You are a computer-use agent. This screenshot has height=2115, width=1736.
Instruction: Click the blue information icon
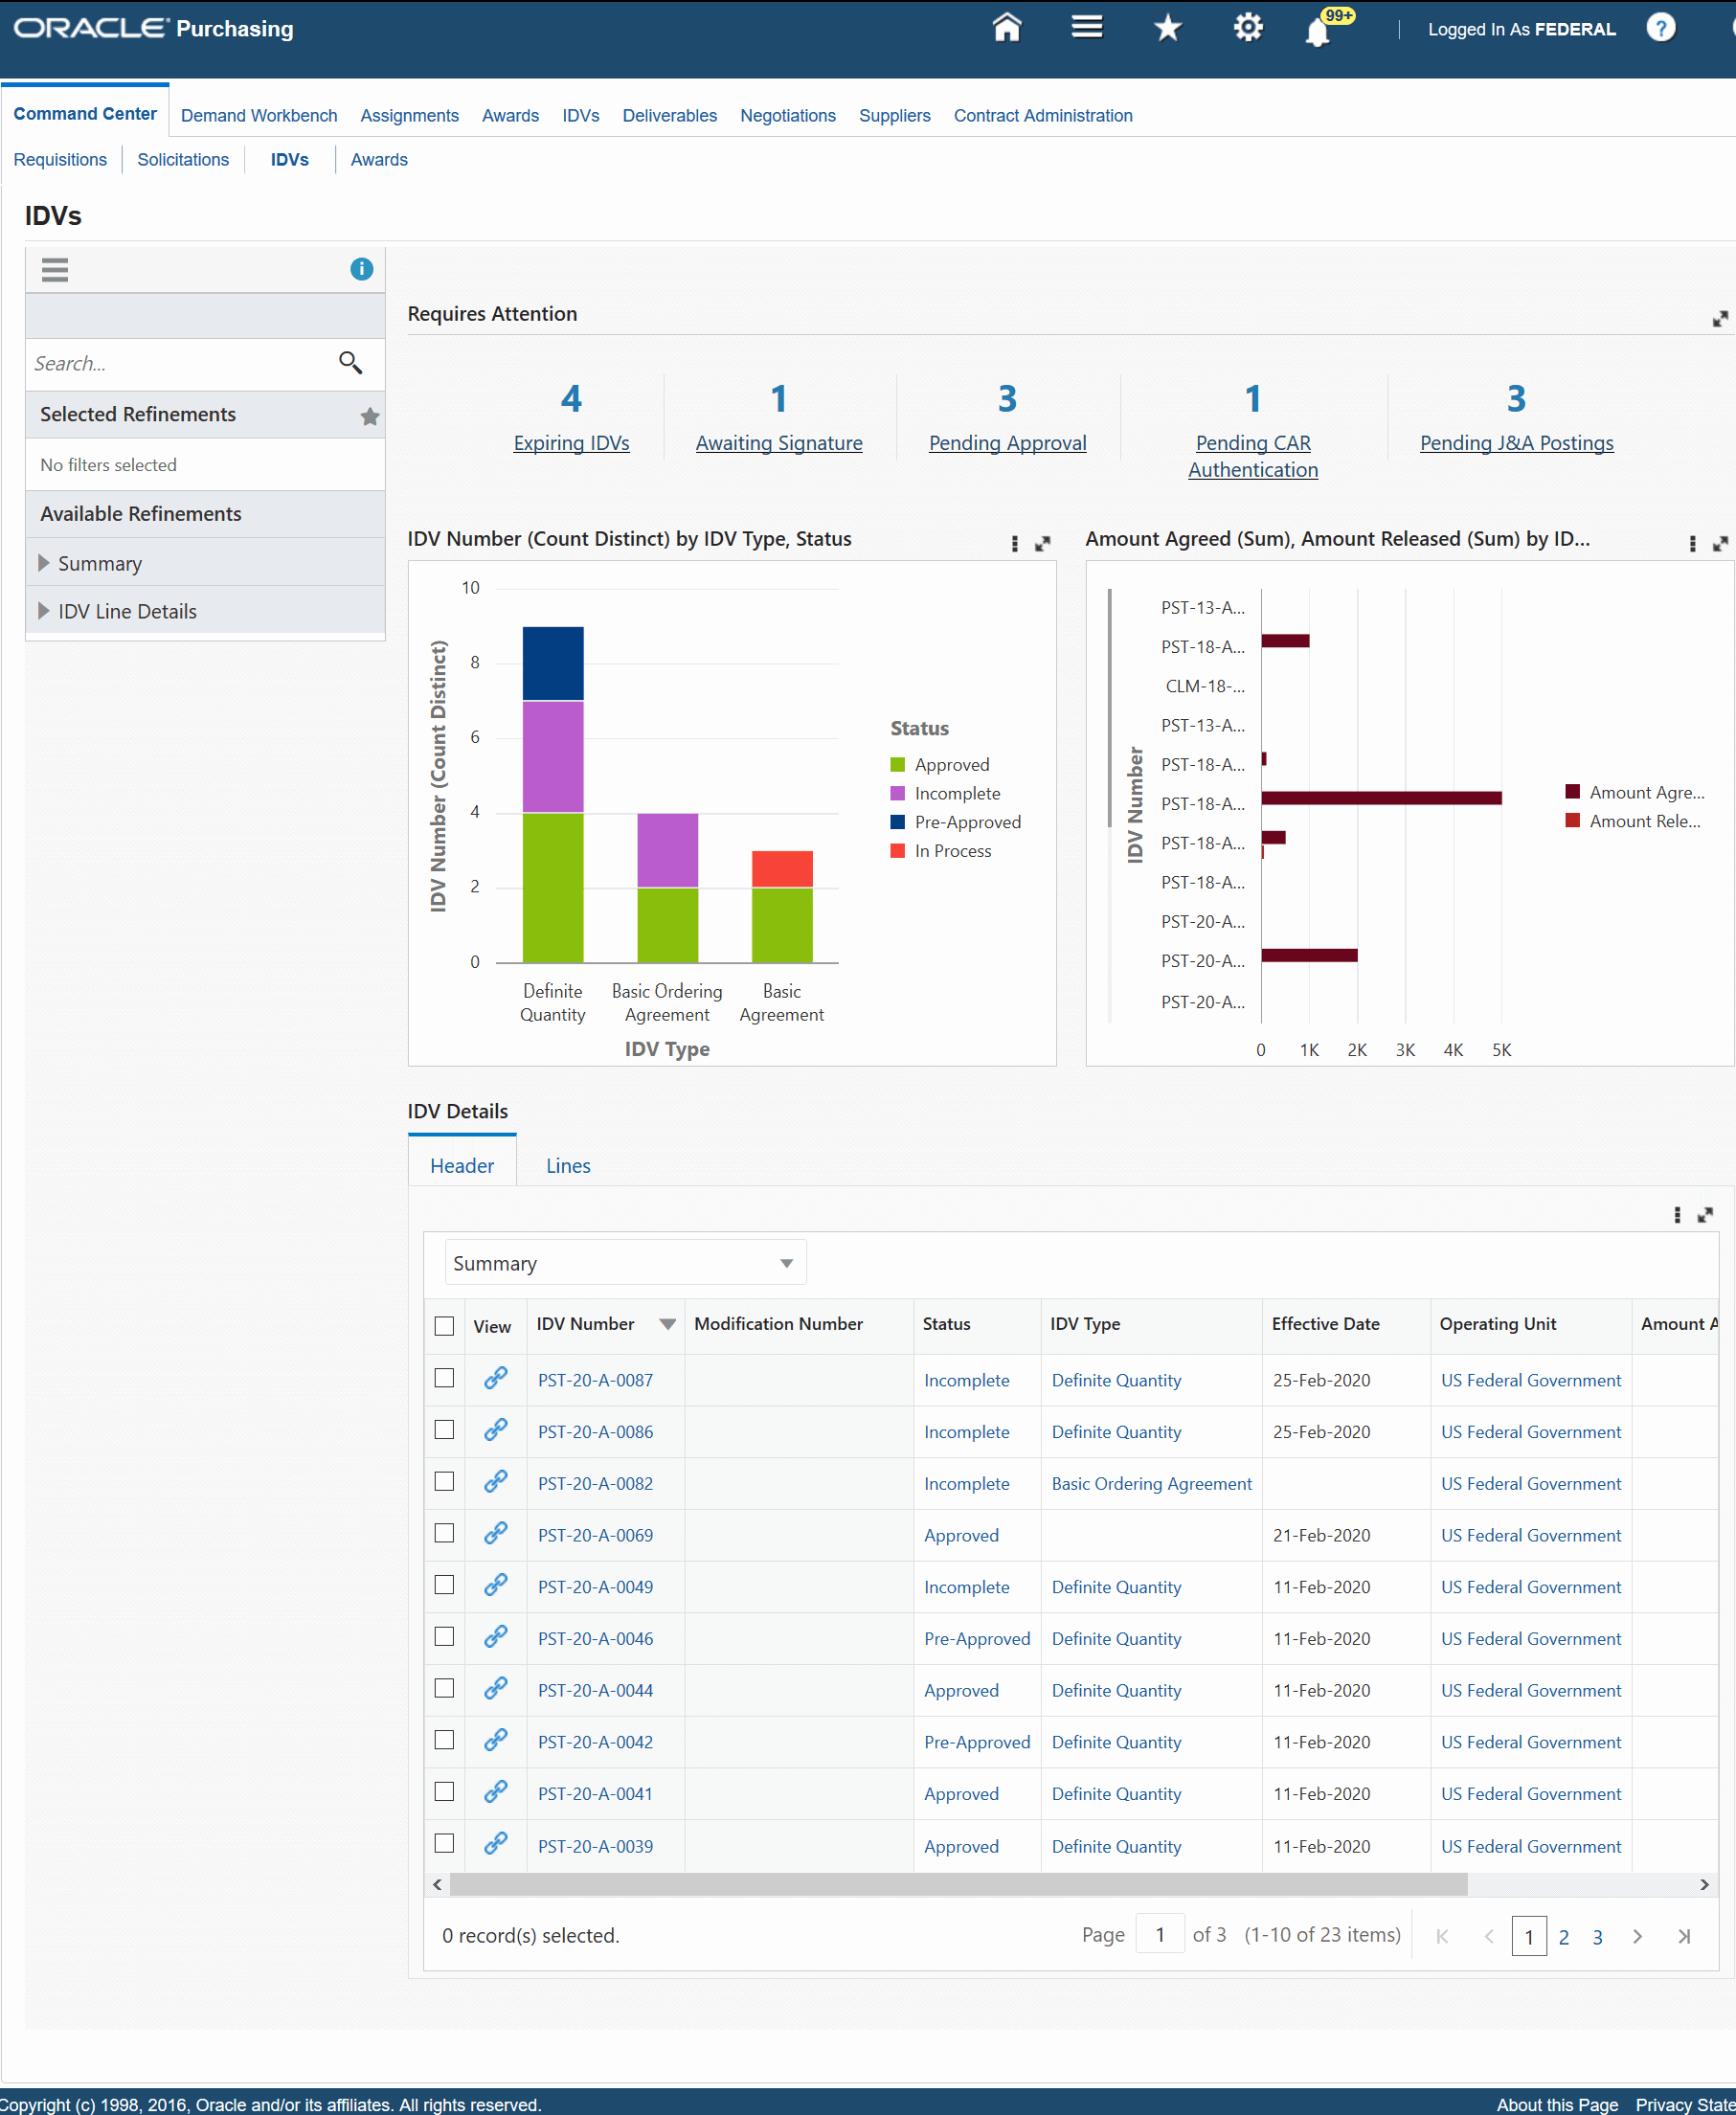pyautogui.click(x=361, y=269)
